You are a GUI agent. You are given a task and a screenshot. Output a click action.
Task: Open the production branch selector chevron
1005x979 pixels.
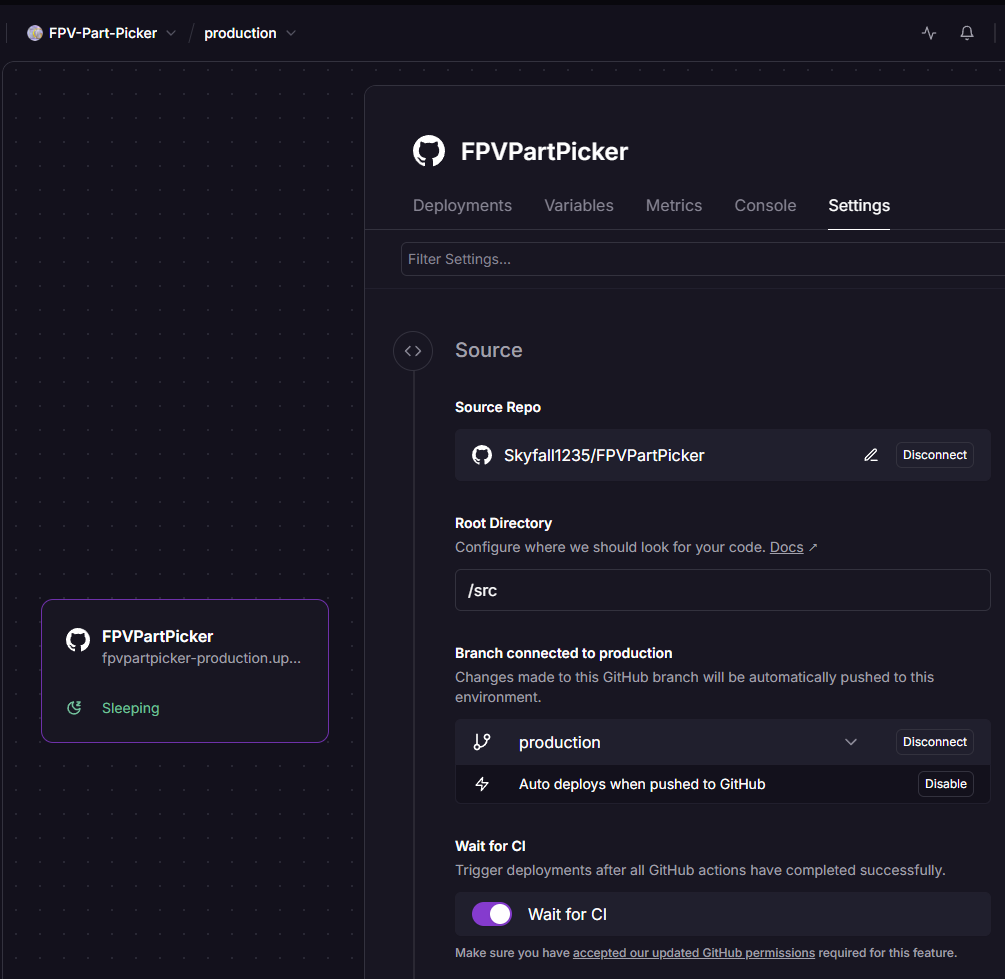click(851, 742)
